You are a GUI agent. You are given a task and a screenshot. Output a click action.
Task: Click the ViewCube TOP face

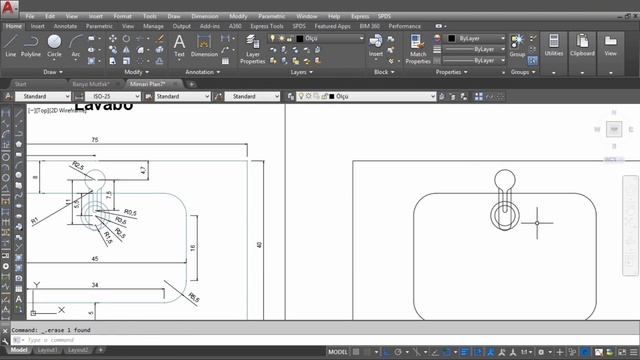coord(614,129)
